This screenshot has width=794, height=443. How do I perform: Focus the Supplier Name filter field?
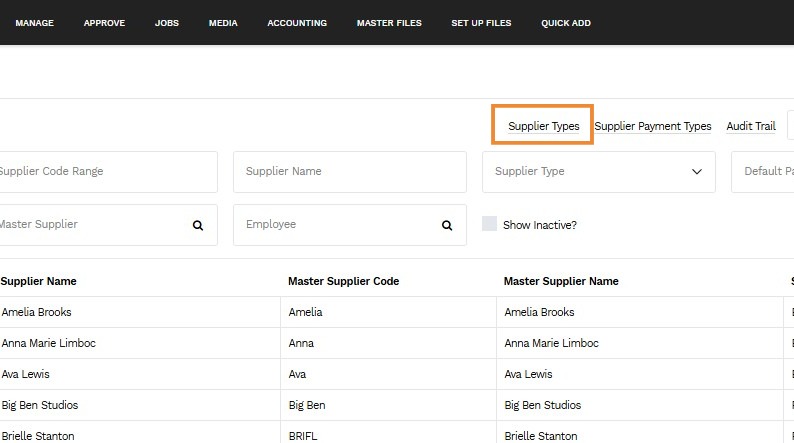[350, 172]
